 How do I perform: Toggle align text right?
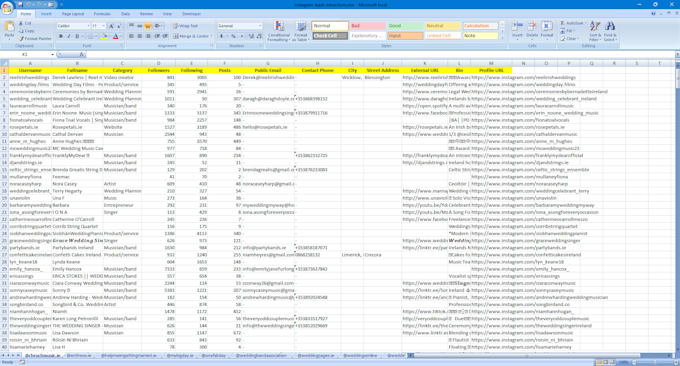click(x=148, y=36)
